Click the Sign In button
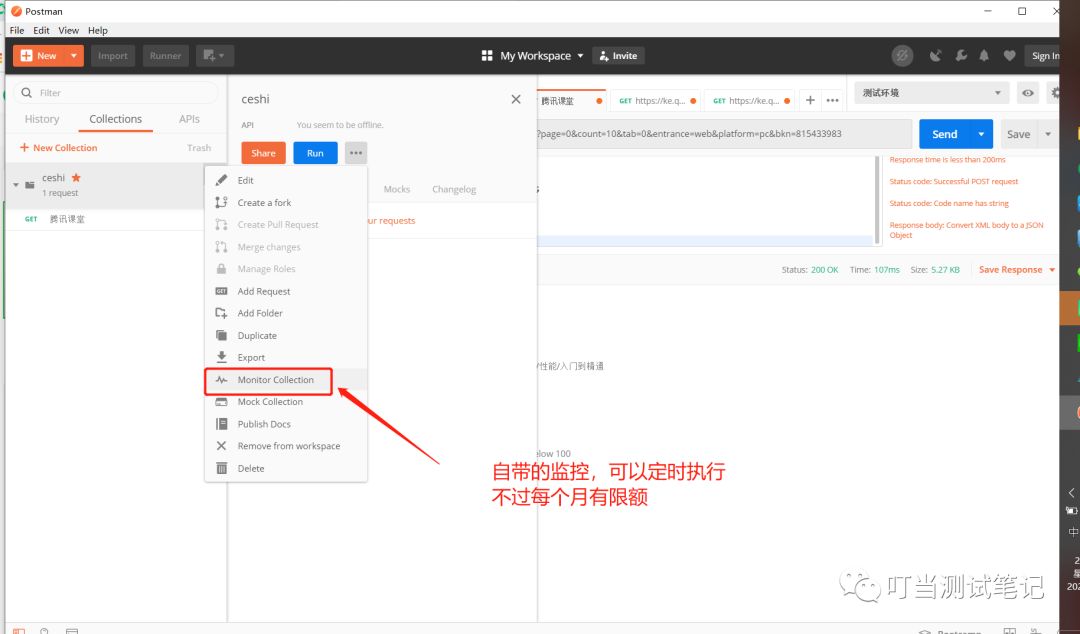The image size is (1080, 634). [1044, 56]
